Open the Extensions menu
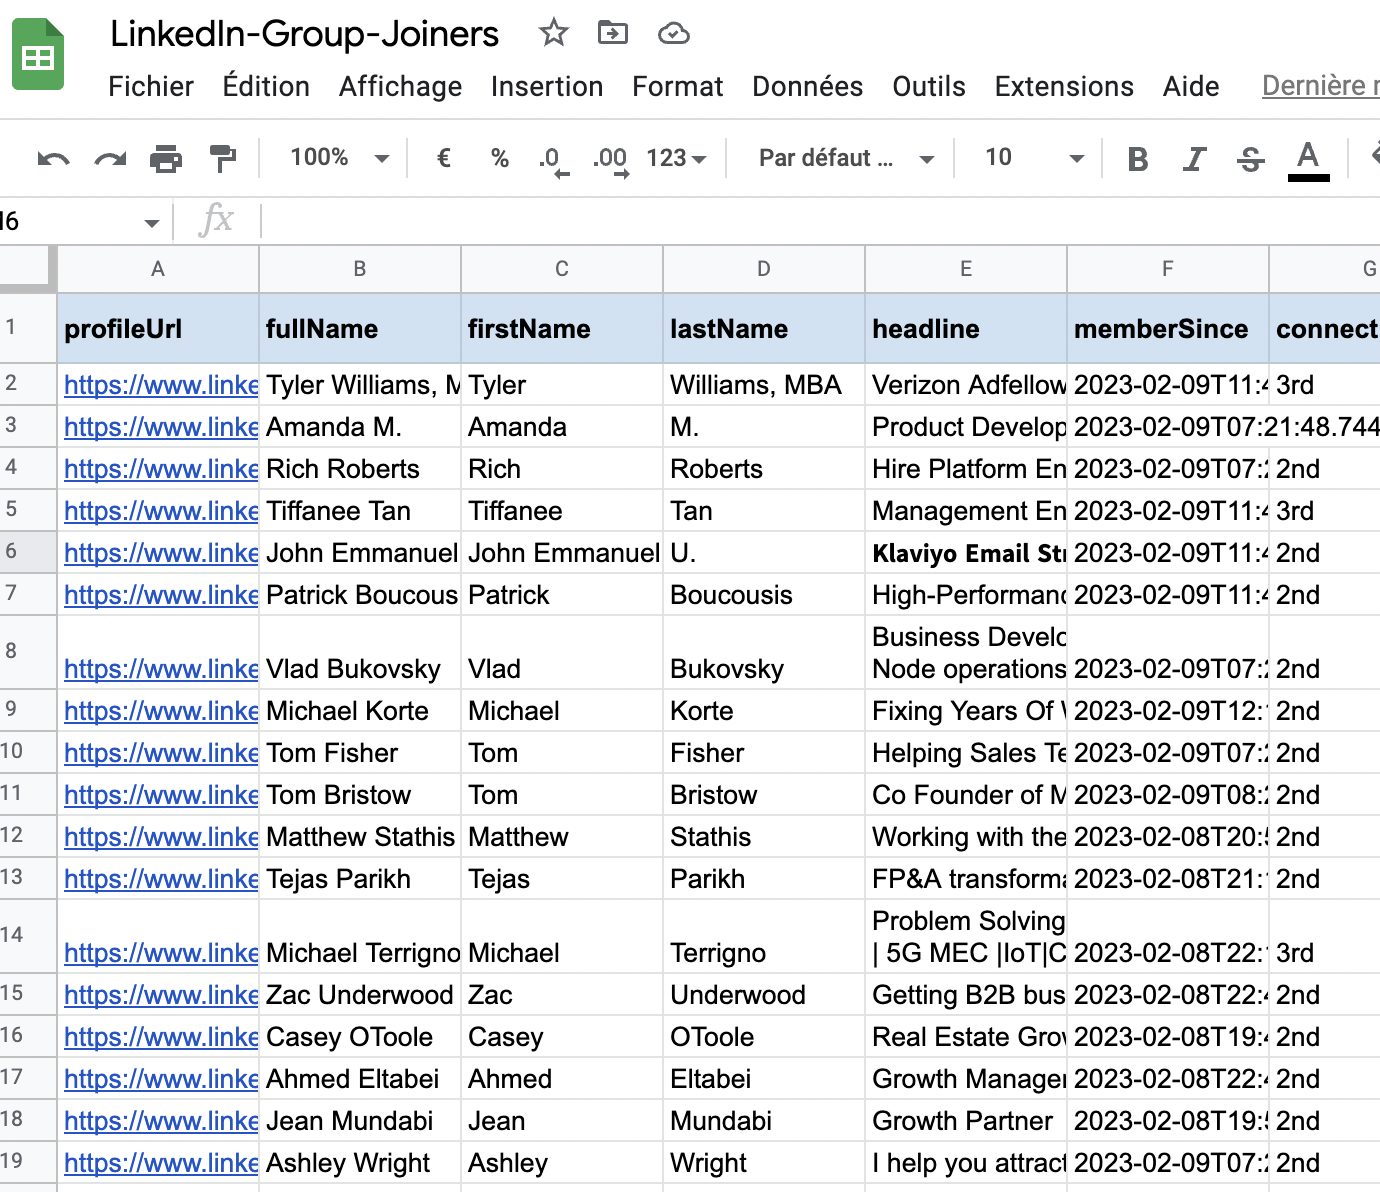 [x=1063, y=87]
